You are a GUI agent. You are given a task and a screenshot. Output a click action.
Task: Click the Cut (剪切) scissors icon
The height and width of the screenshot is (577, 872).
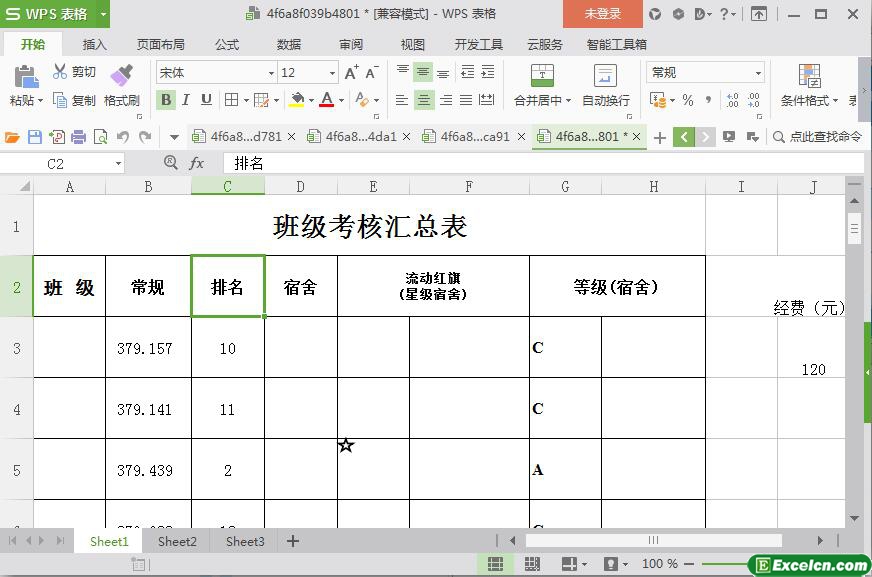pos(60,72)
